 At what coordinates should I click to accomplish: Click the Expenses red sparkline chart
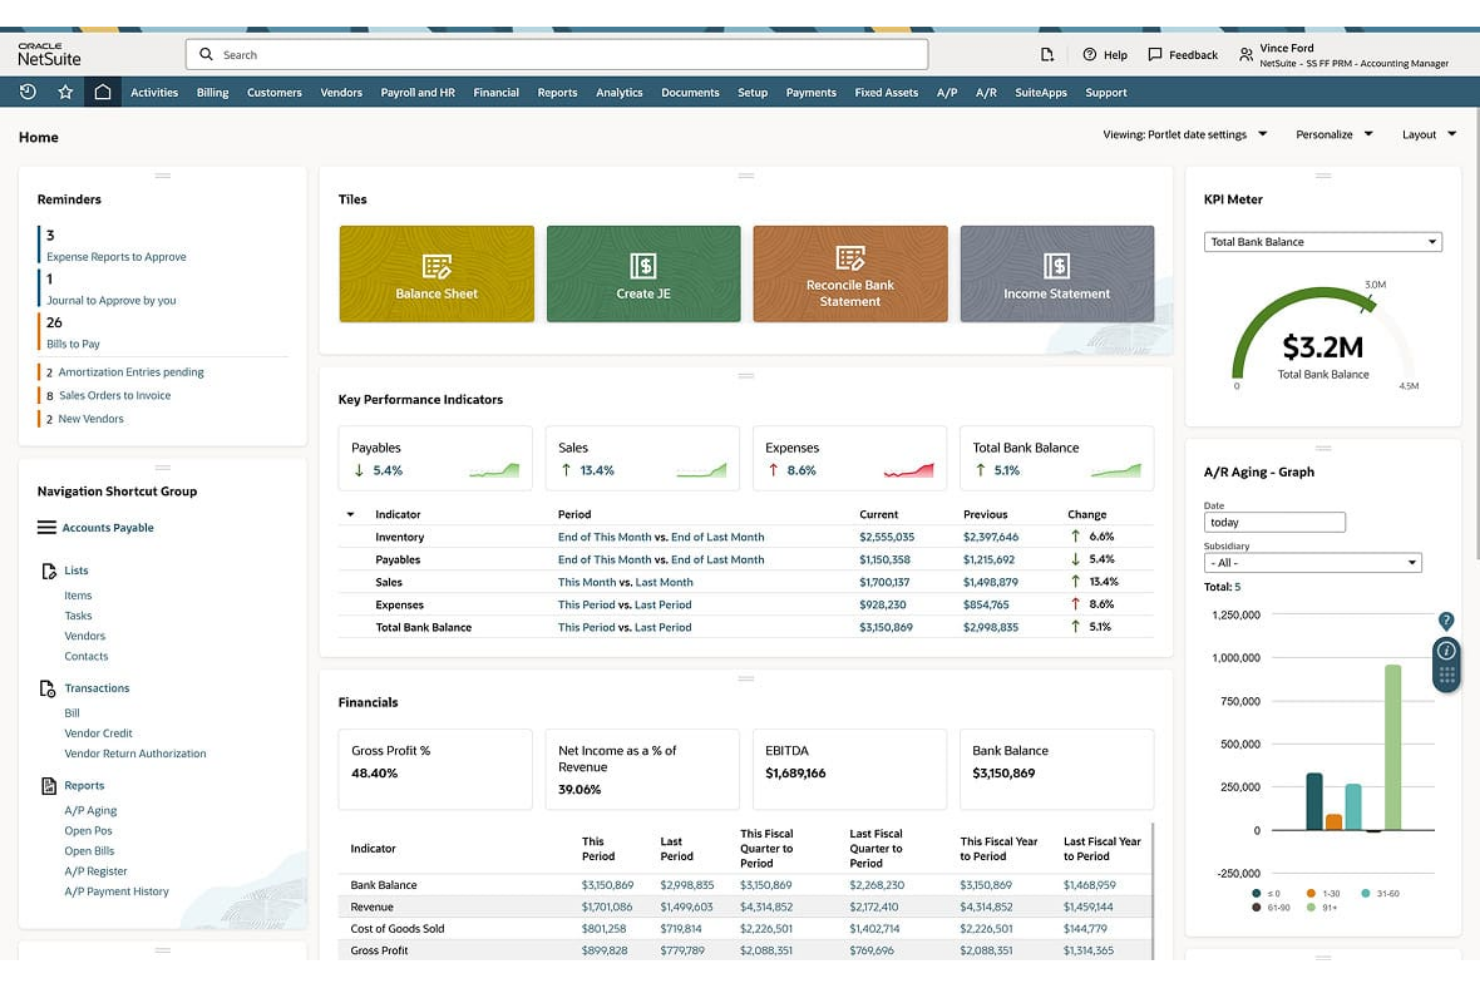908,470
